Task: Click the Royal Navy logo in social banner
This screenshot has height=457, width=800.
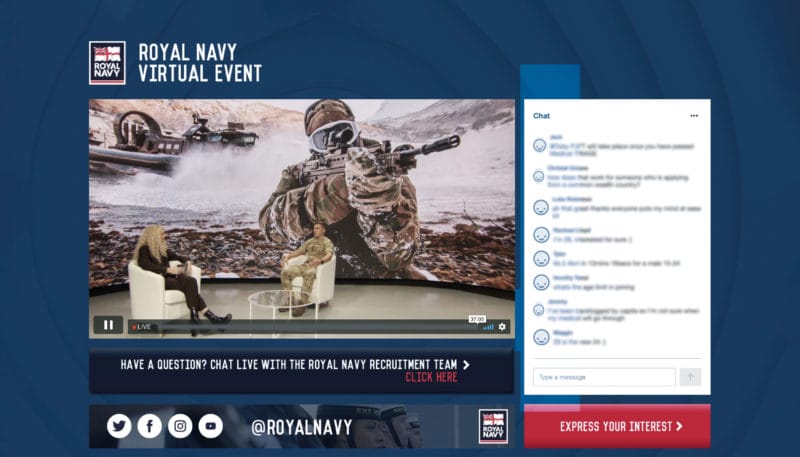Action: point(493,426)
